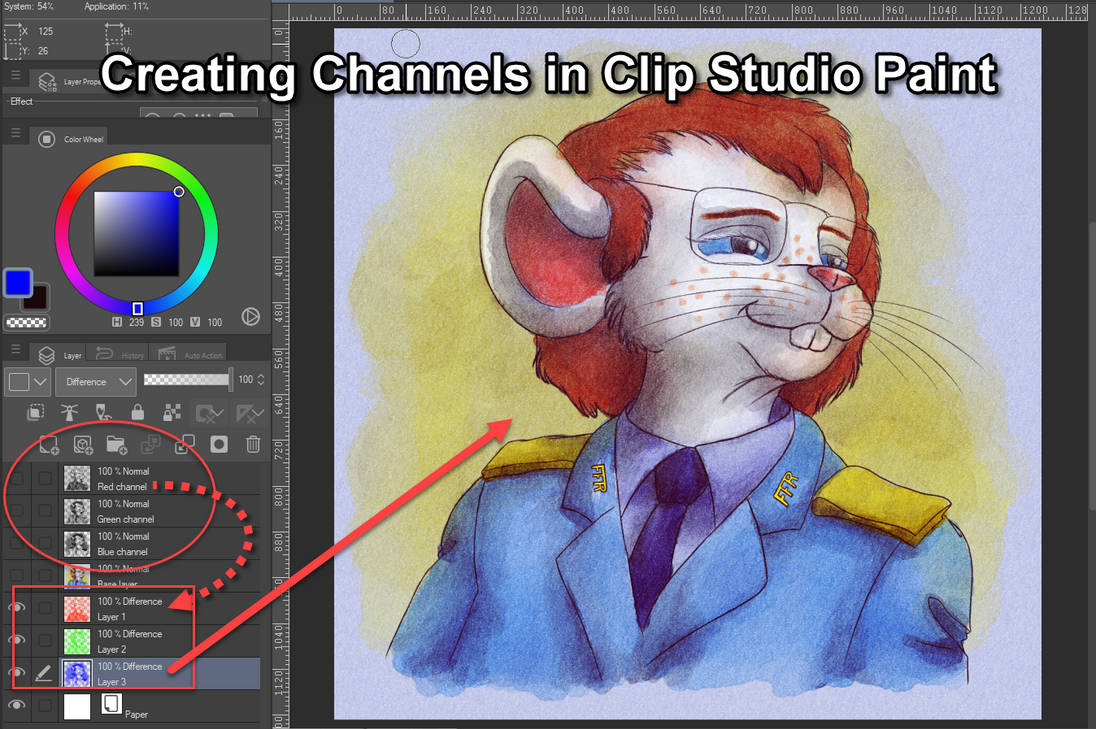Hide Layer 2 in the layers panel
This screenshot has height=729, width=1096.
17,640
